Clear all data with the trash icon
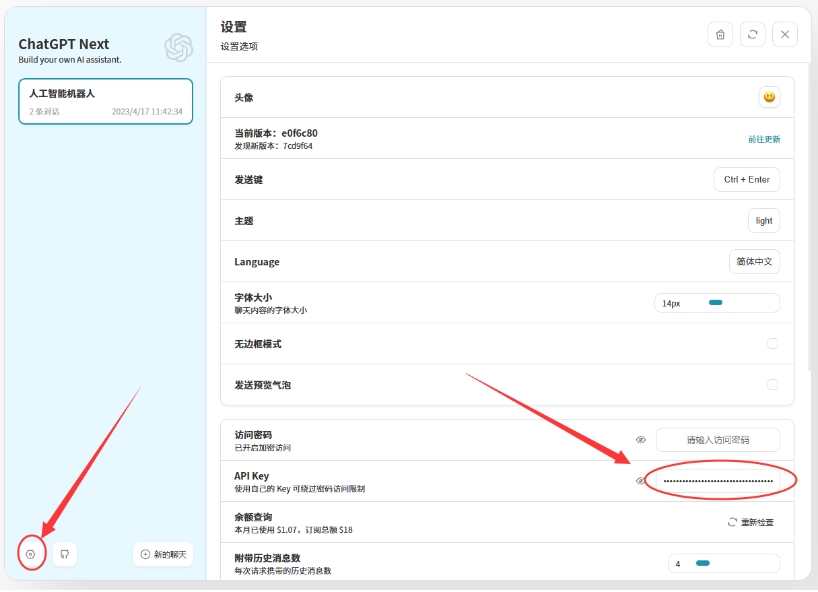The height and width of the screenshot is (592, 818). 720,34
